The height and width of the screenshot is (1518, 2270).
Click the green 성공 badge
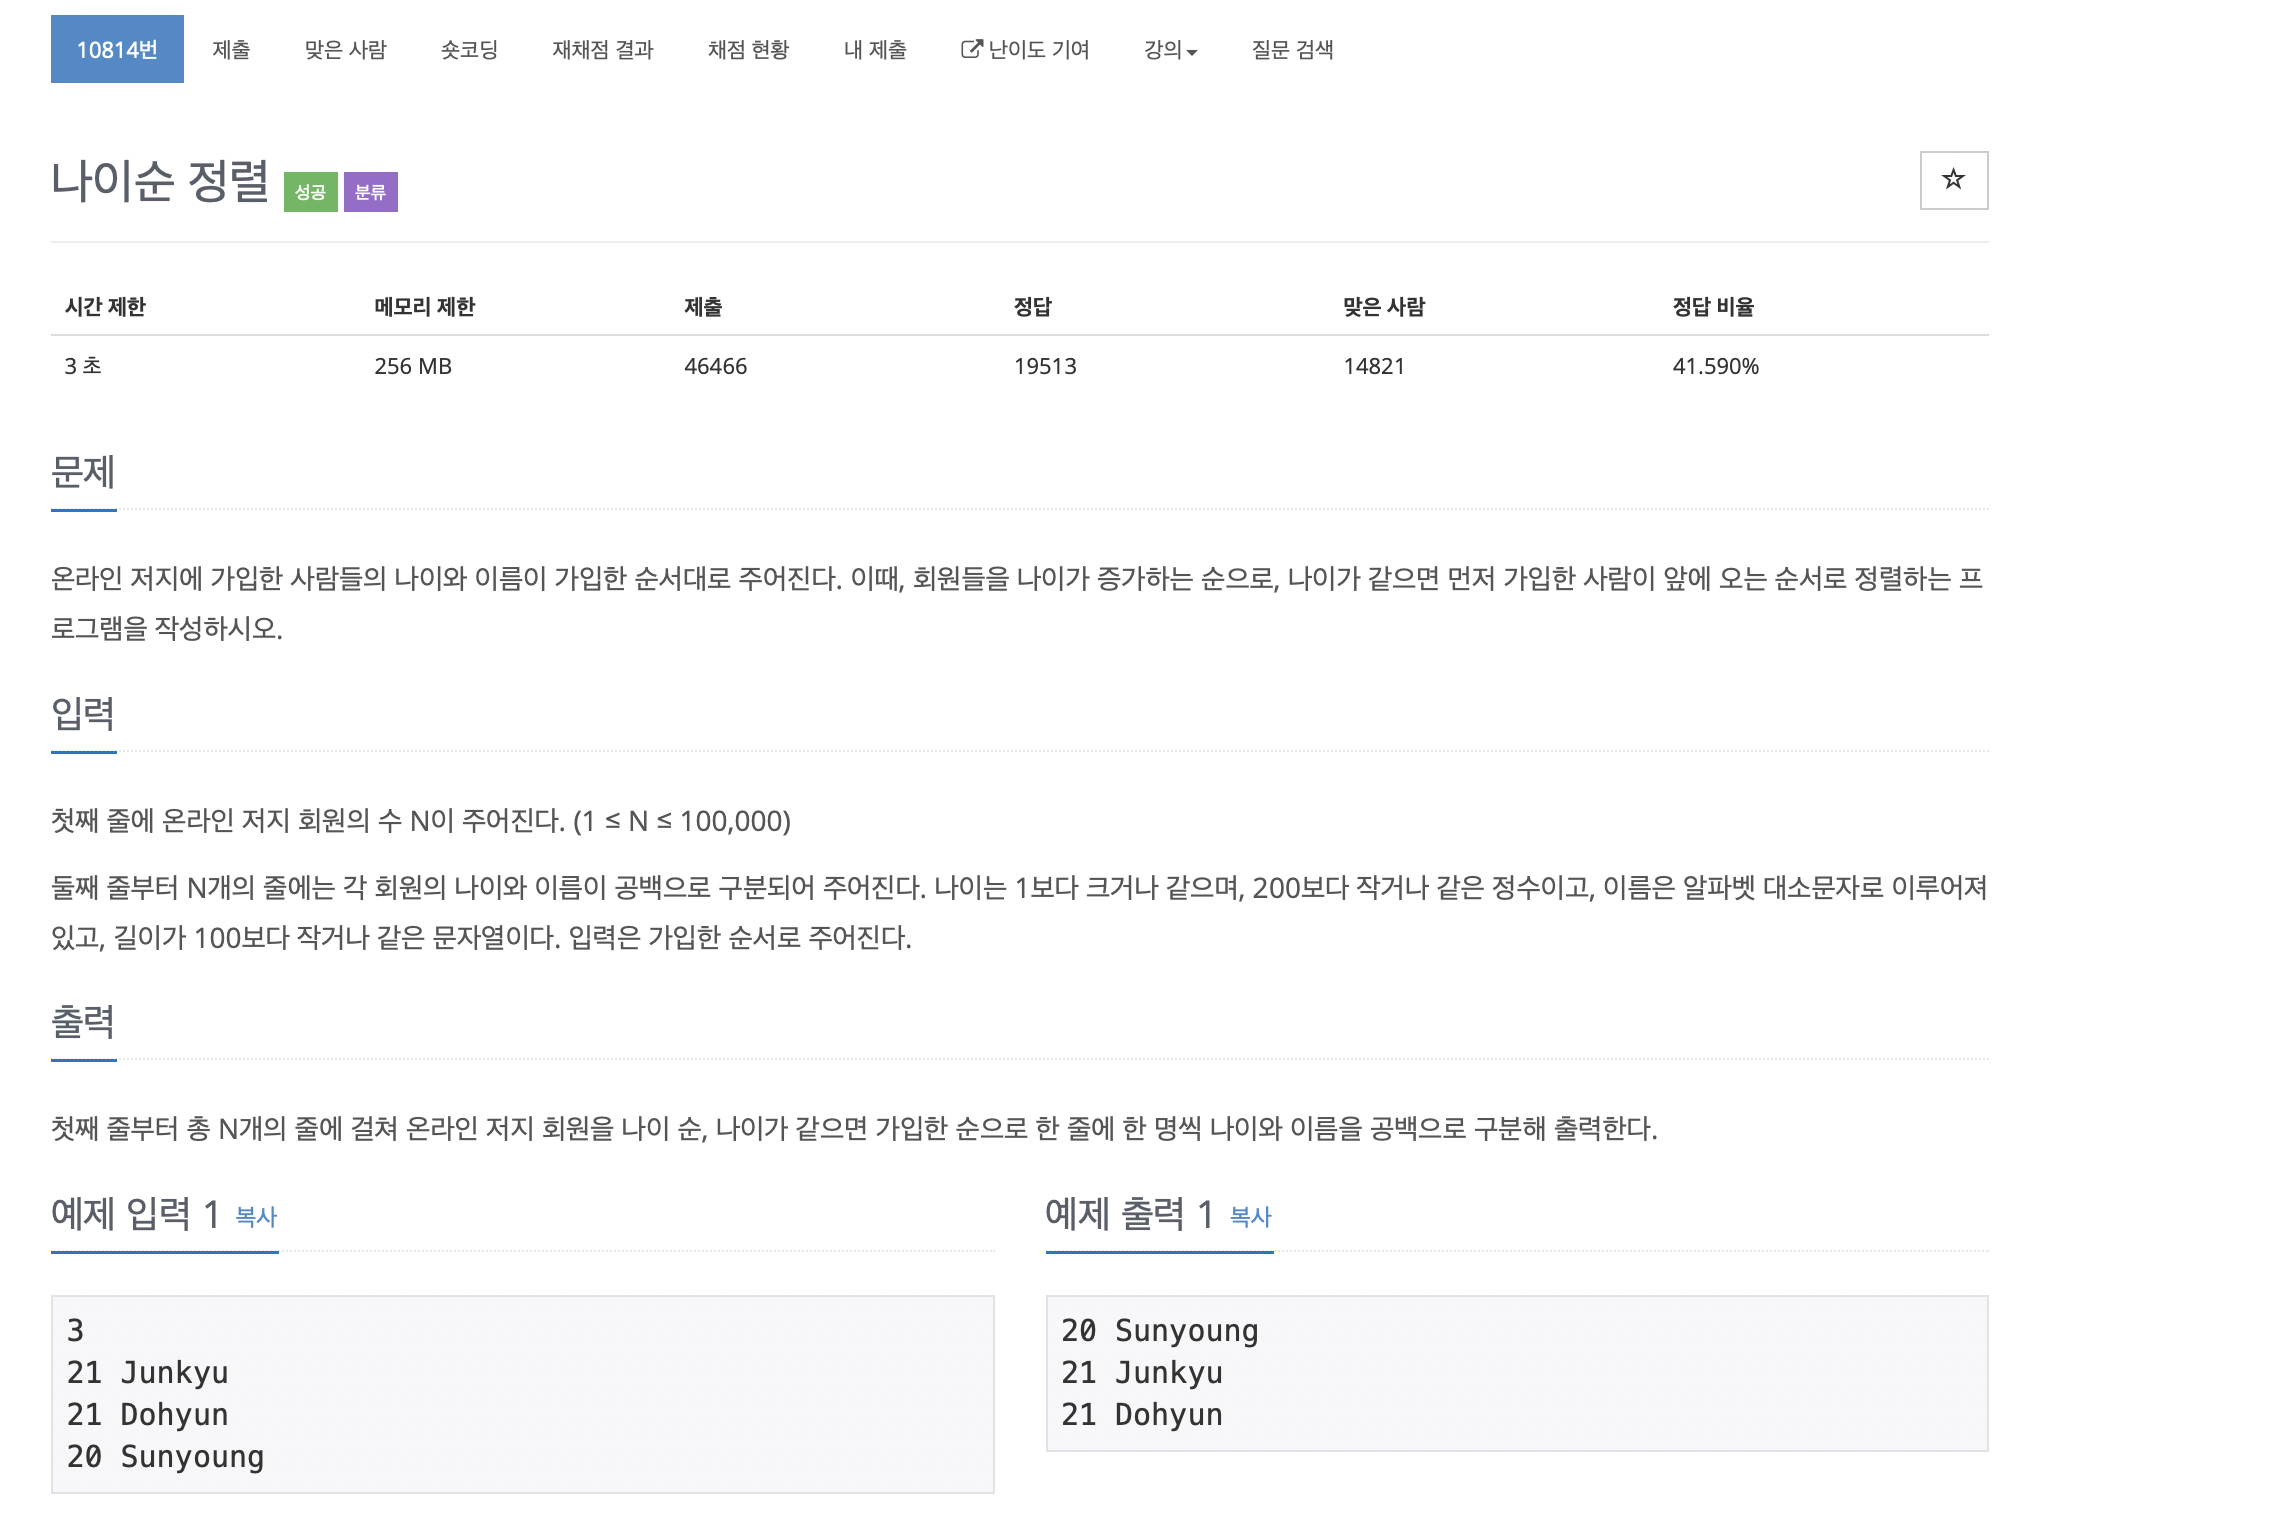310,192
